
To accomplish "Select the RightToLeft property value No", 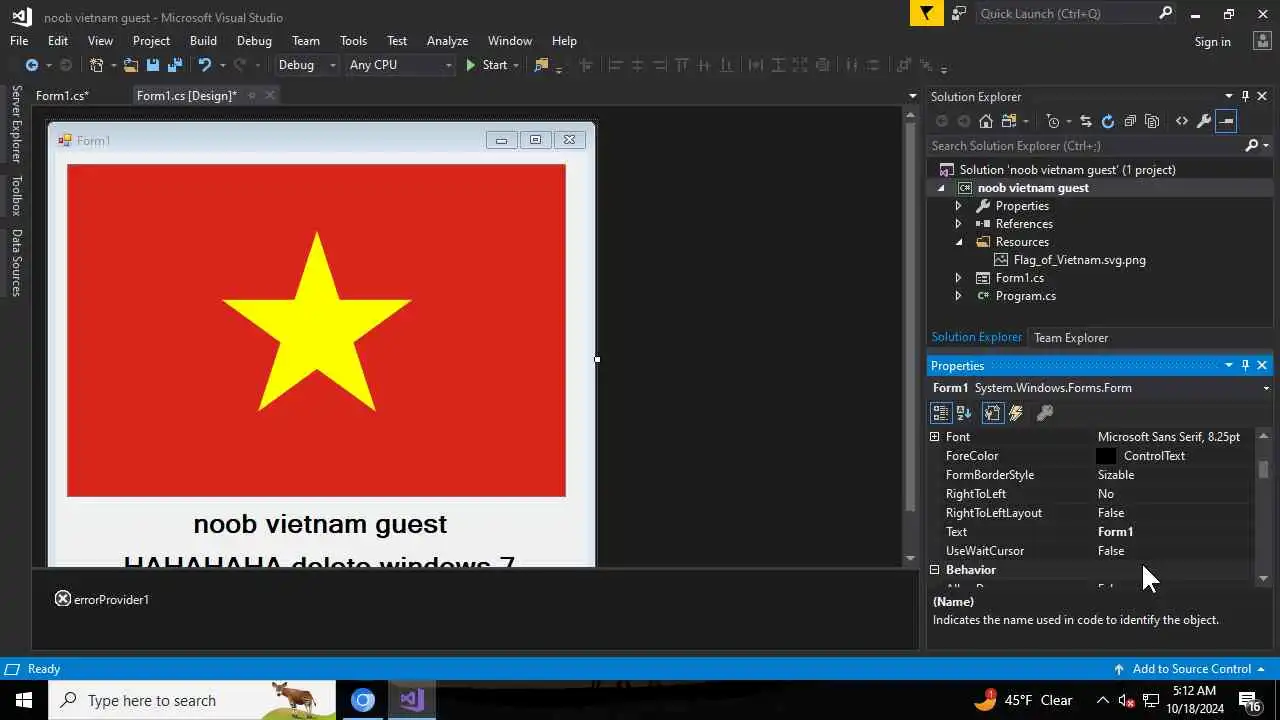I will [1106, 494].
